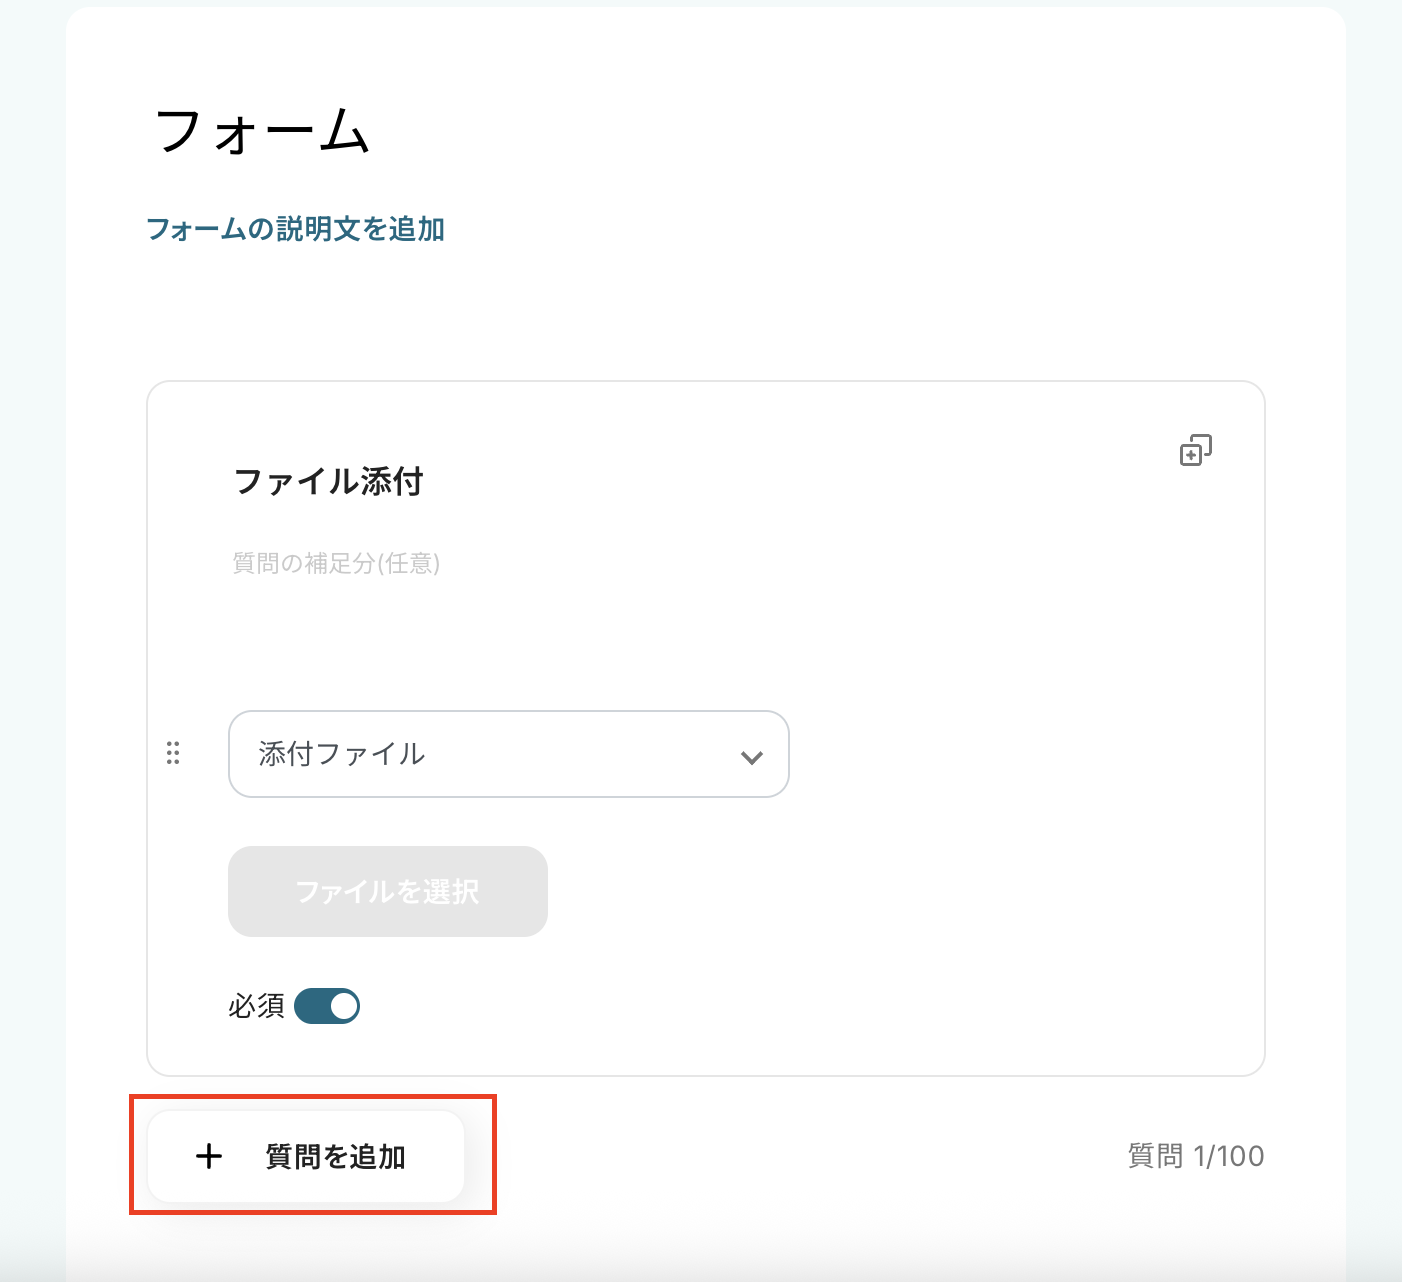Viewport: 1402px width, 1282px height.
Task: Click the 質問を追加 label text
Action: [335, 1157]
